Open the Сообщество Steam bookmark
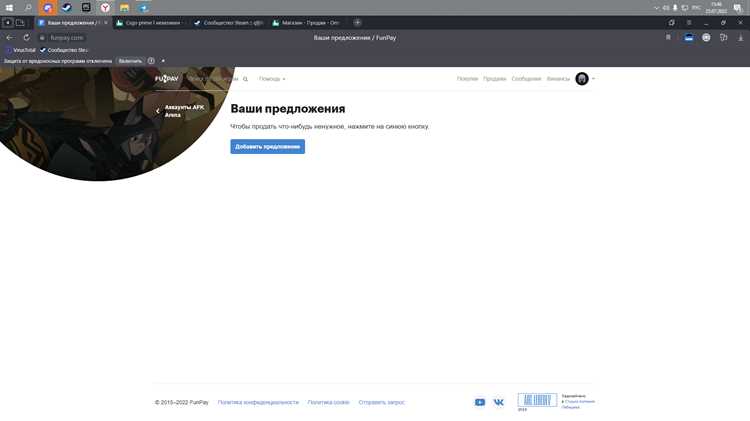This screenshot has width=750, height=421. (x=64, y=50)
